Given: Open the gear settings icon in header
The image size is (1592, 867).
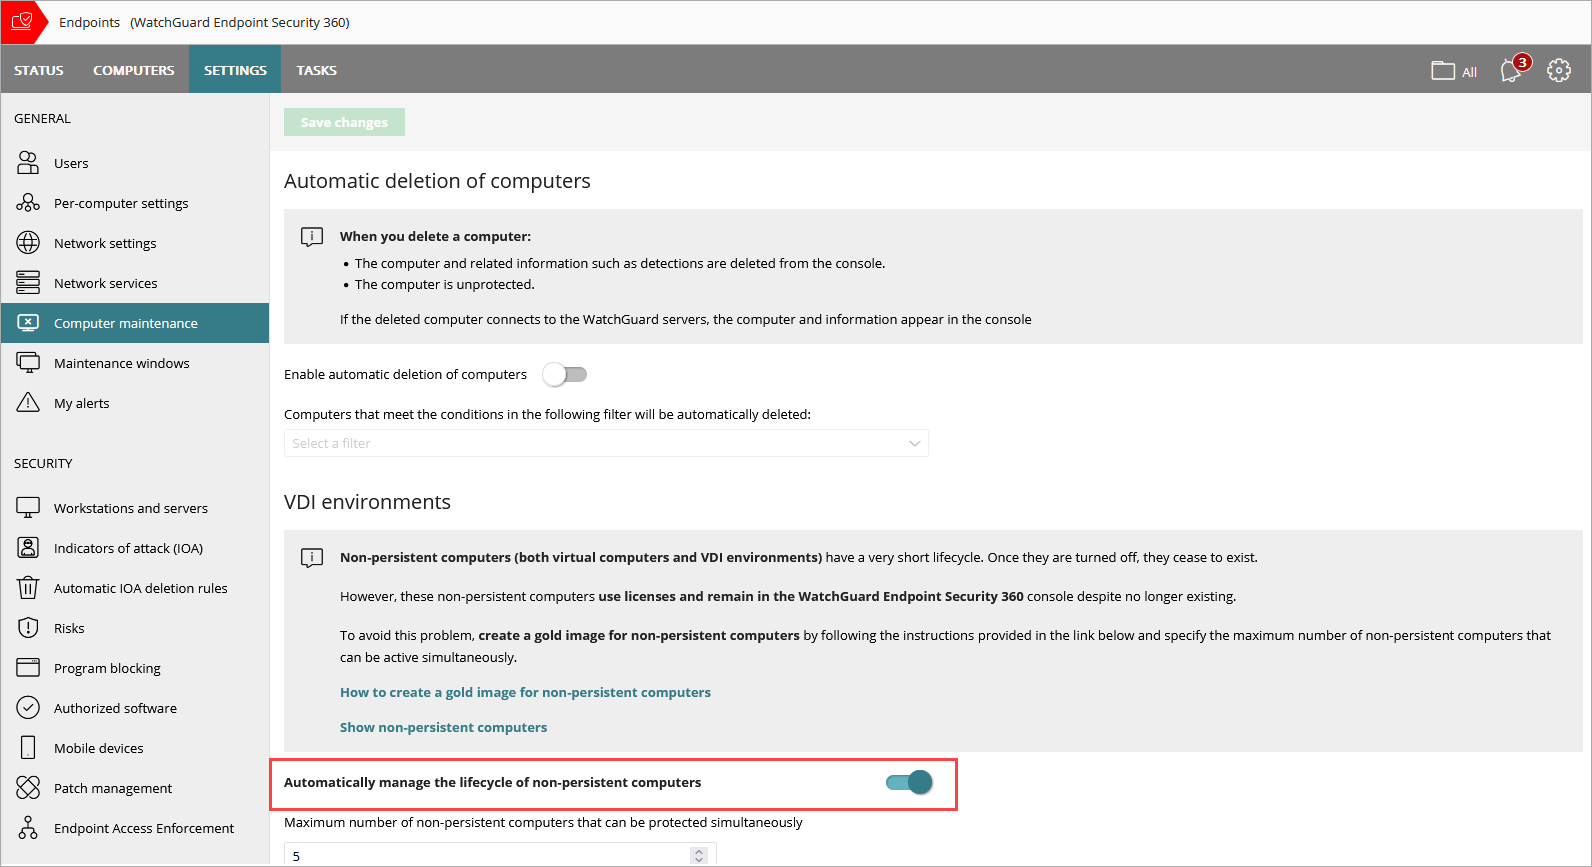Looking at the screenshot, I should [x=1559, y=71].
